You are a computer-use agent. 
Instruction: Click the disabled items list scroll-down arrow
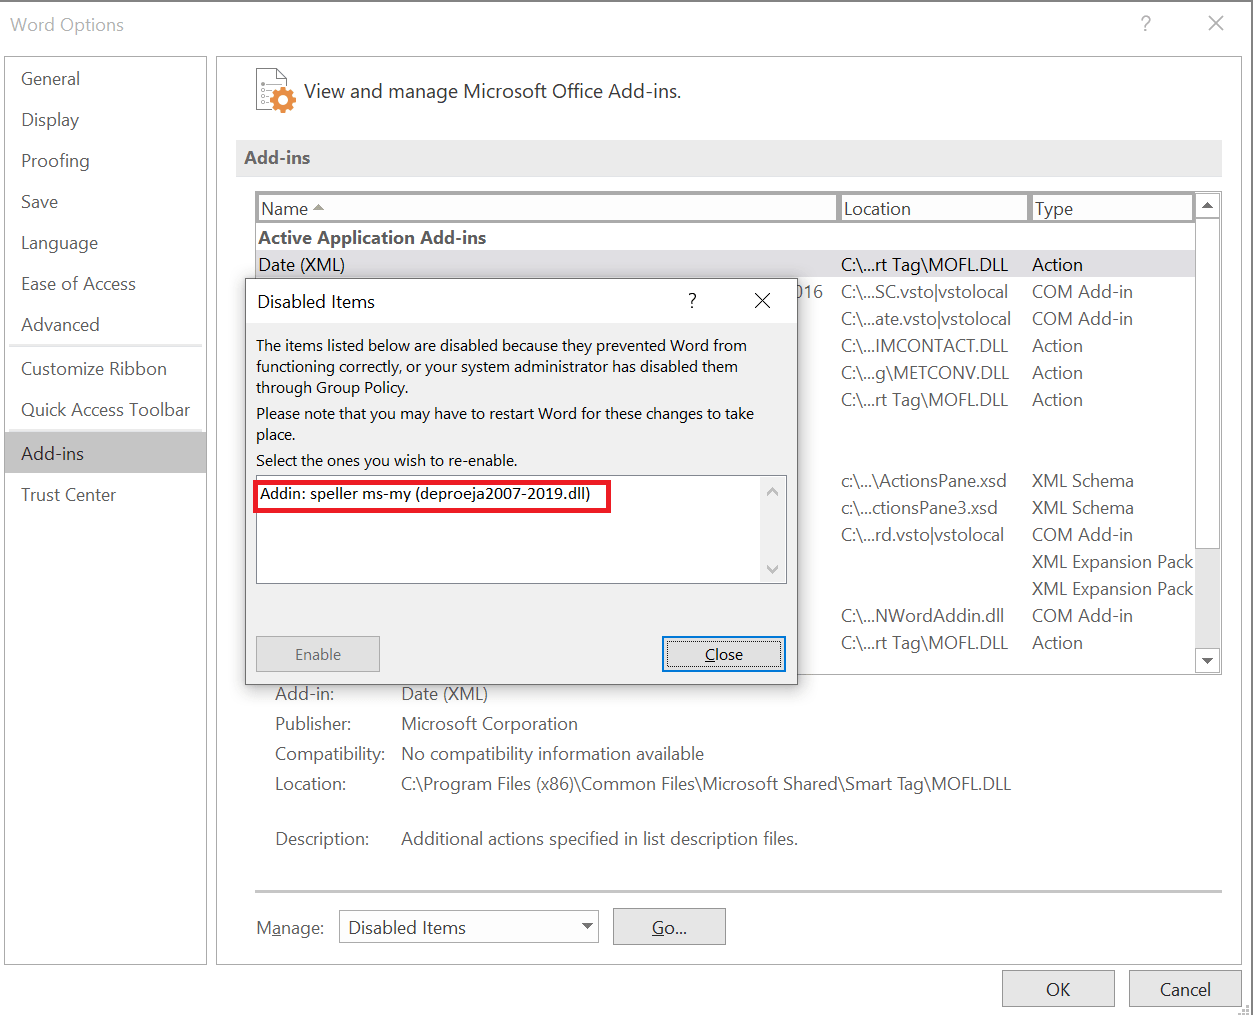tap(772, 569)
